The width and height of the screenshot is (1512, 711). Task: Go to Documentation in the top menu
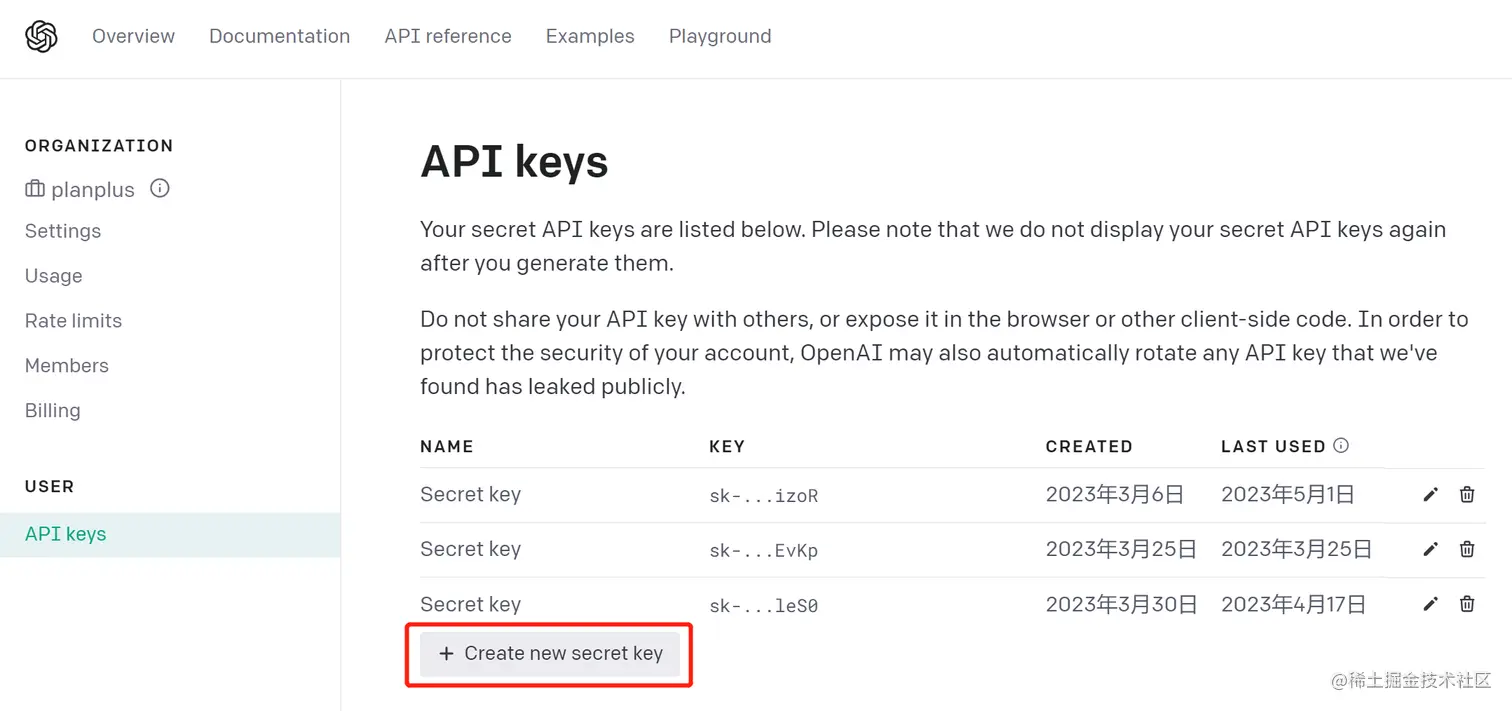pyautogui.click(x=279, y=36)
